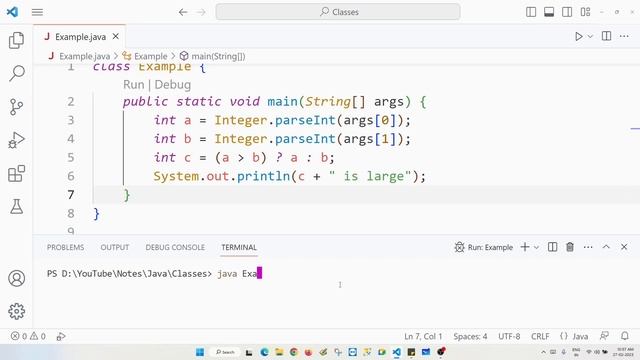Viewport: 640px width, 360px height.
Task: Show hidden system tray icons chevron
Action: 543,352
